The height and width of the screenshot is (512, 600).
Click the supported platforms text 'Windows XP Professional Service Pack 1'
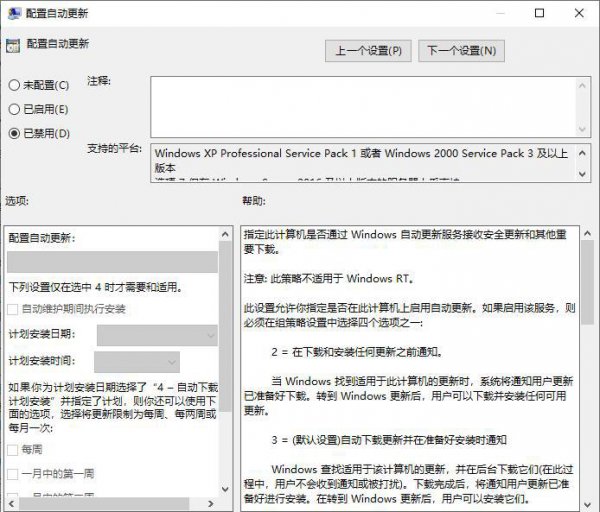pos(256,153)
